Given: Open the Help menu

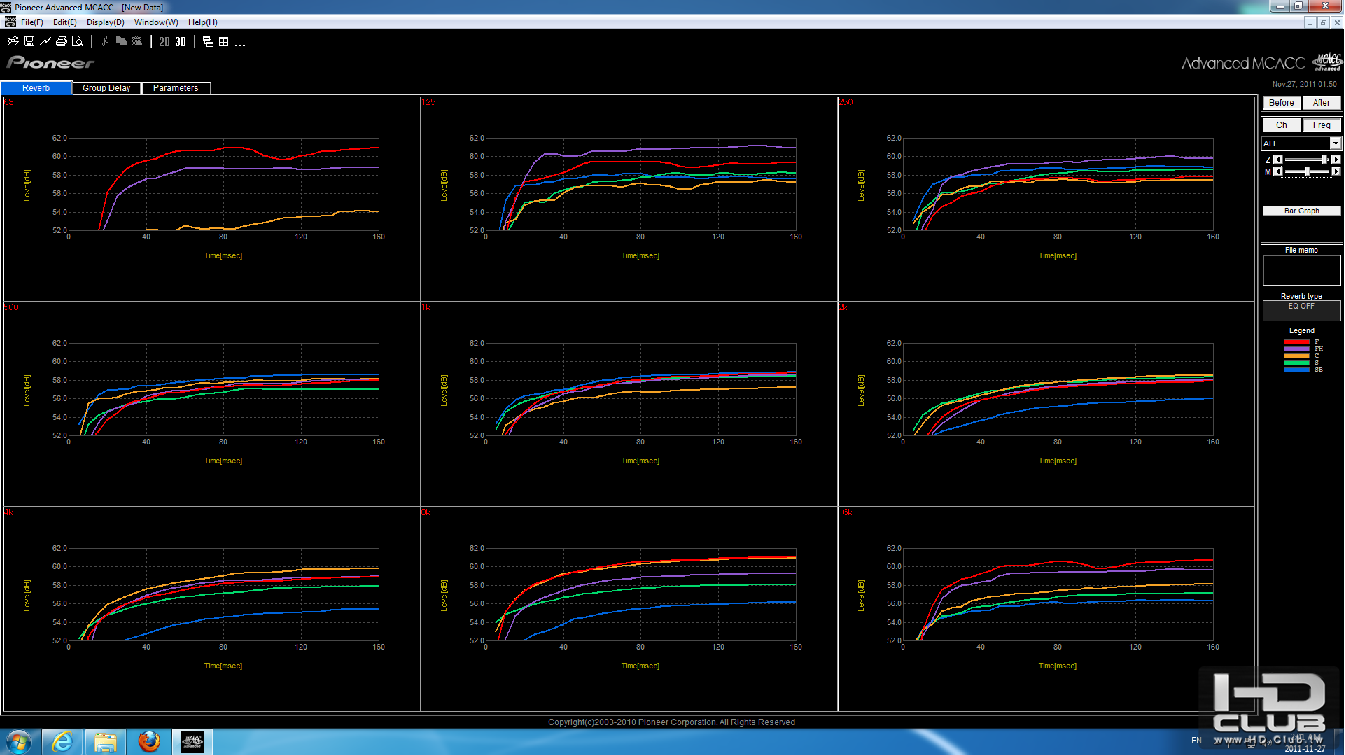Looking at the screenshot, I should [x=202, y=21].
